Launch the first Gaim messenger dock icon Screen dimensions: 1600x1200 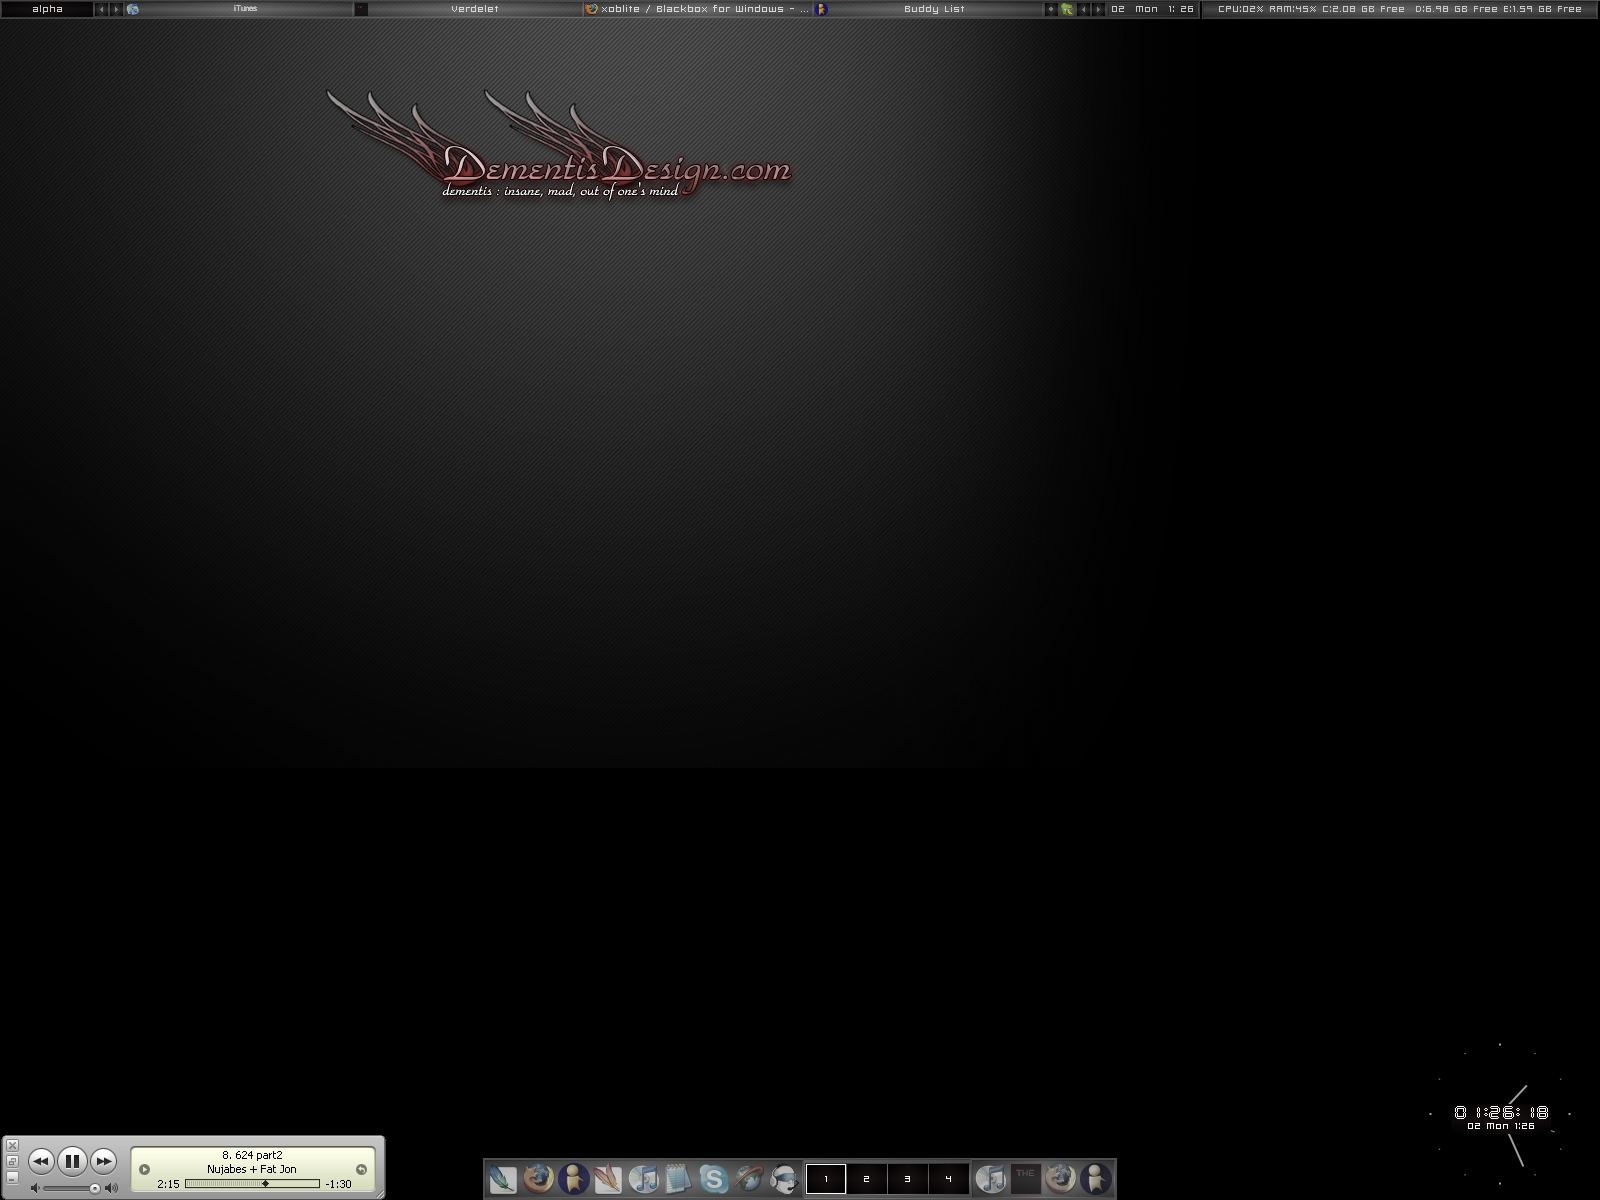click(573, 1179)
